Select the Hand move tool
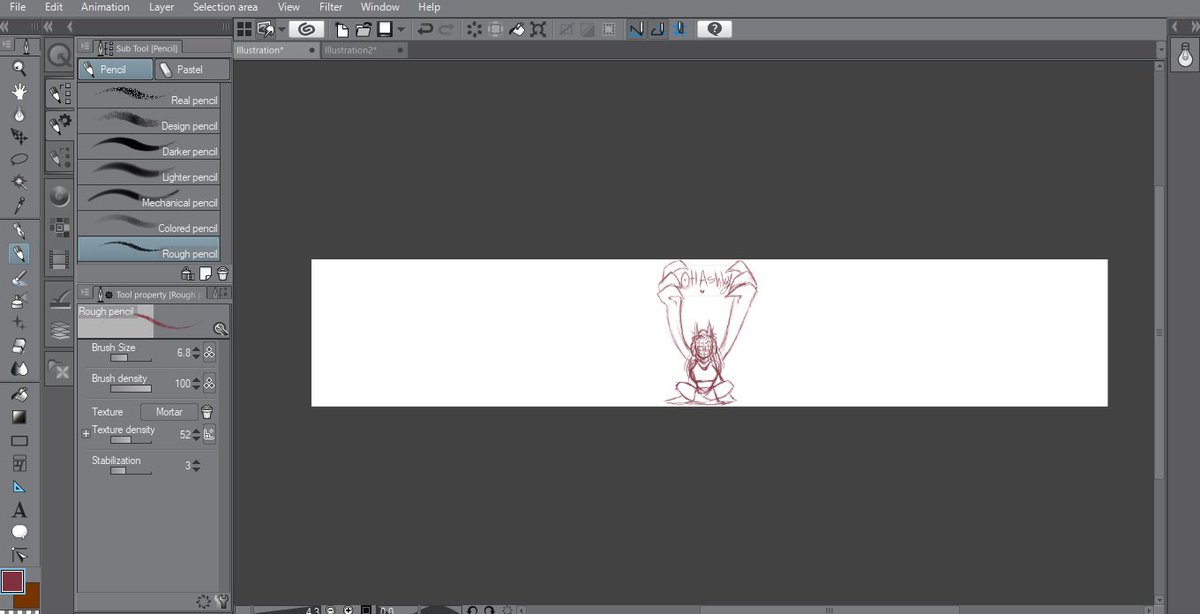 (18, 91)
